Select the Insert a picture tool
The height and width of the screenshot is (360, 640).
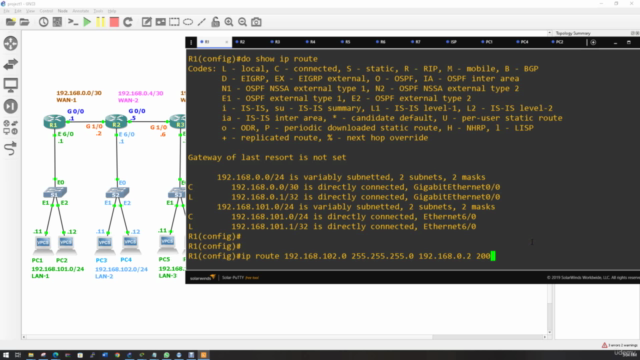(160, 22)
